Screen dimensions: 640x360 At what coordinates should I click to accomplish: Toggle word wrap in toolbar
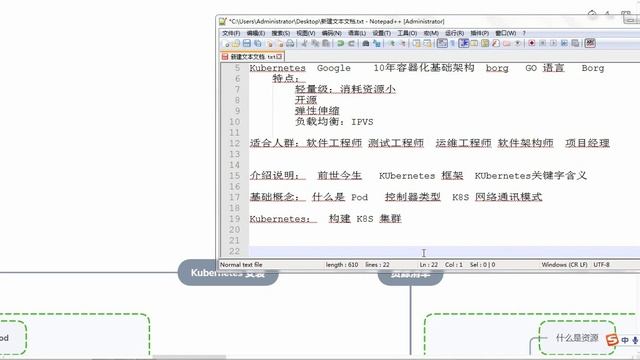442,43
